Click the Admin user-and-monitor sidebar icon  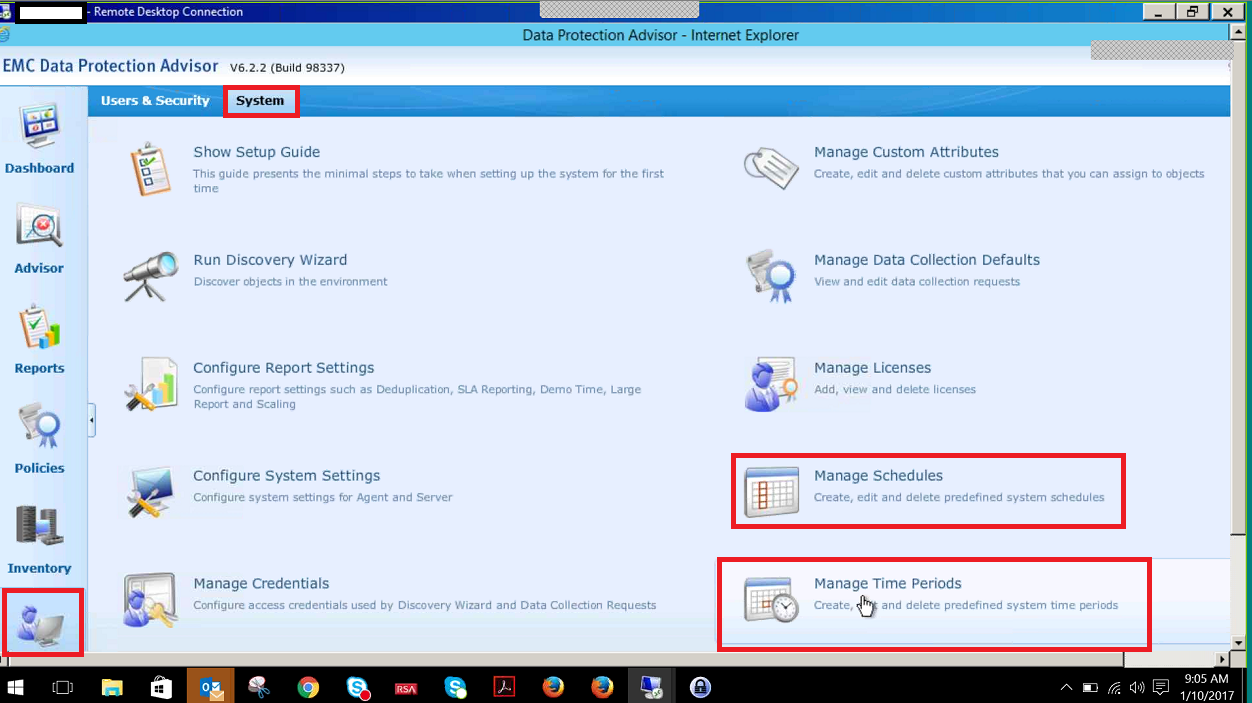coord(41,624)
